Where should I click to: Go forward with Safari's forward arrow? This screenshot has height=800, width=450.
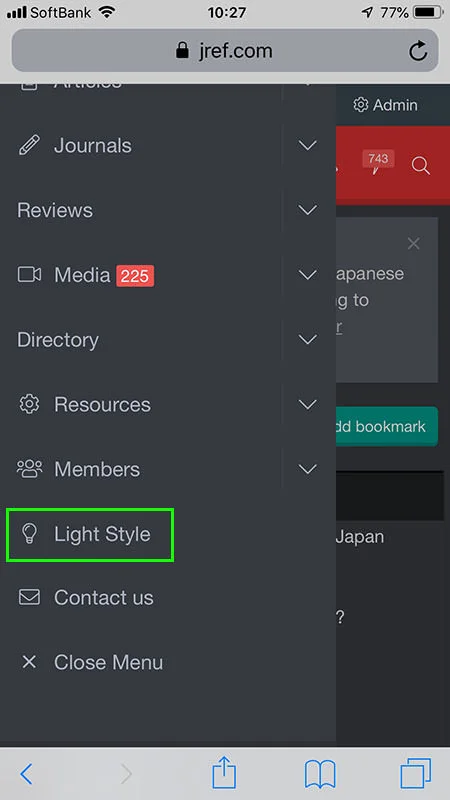pyautogui.click(x=127, y=774)
